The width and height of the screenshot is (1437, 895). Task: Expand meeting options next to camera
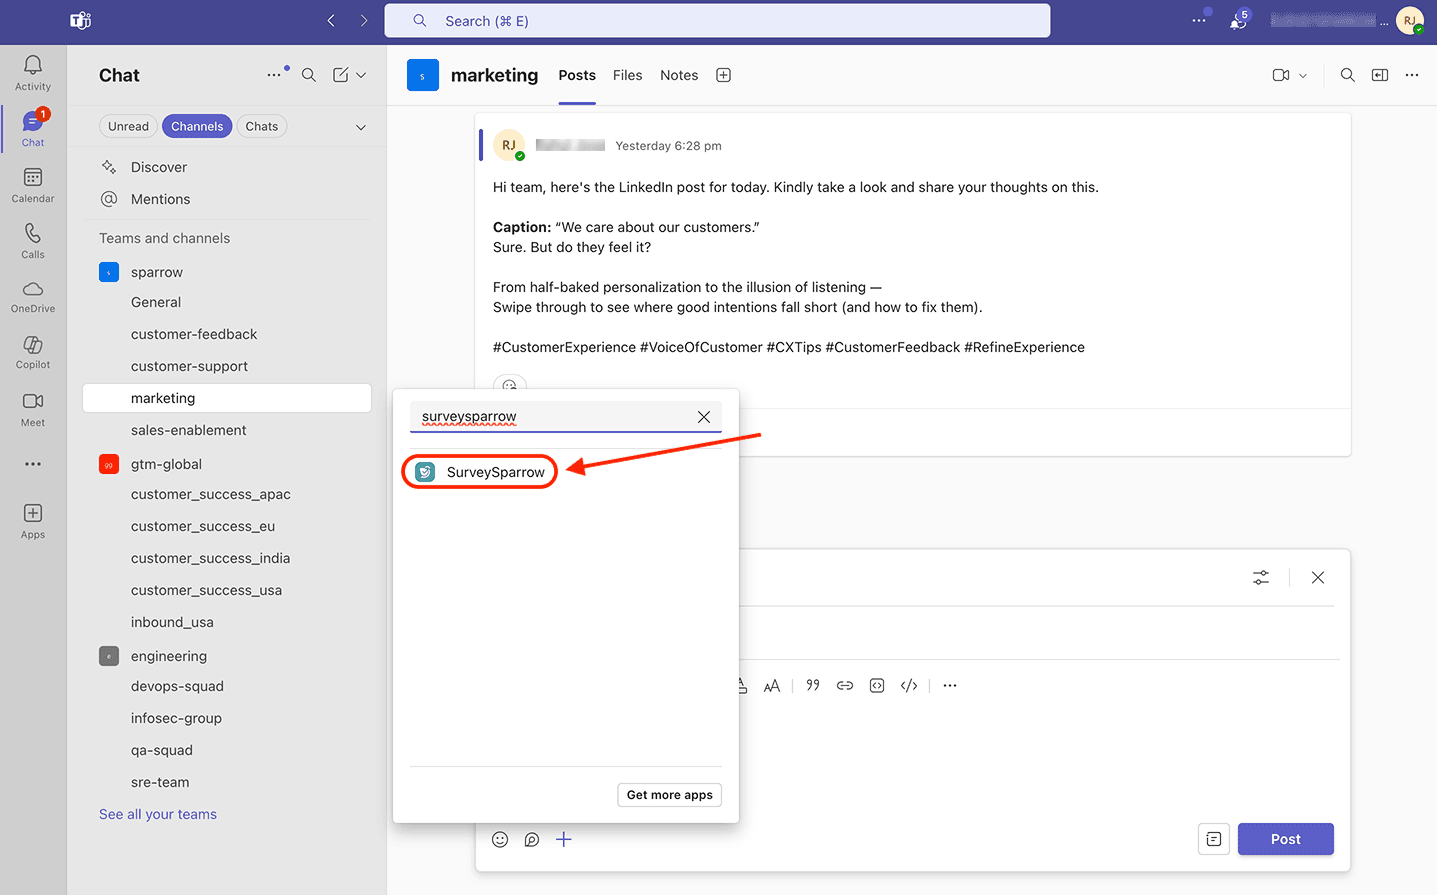1303,76
